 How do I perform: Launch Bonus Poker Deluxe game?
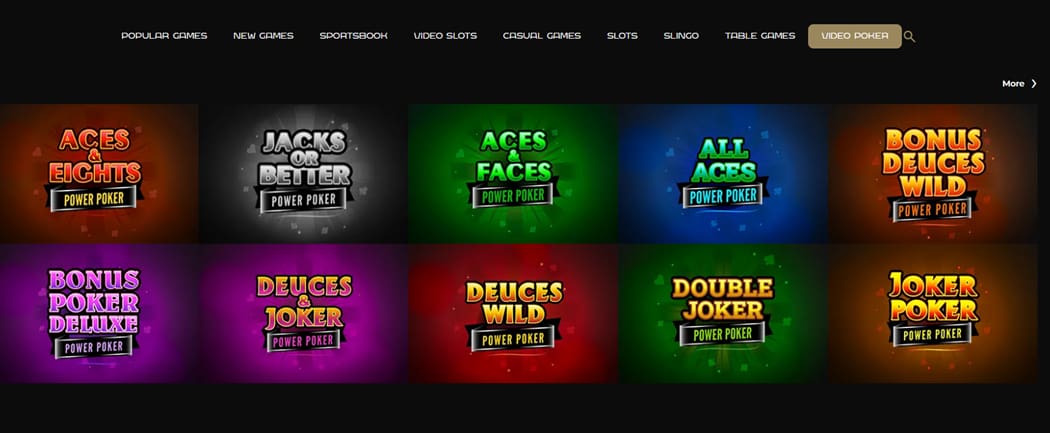point(99,313)
